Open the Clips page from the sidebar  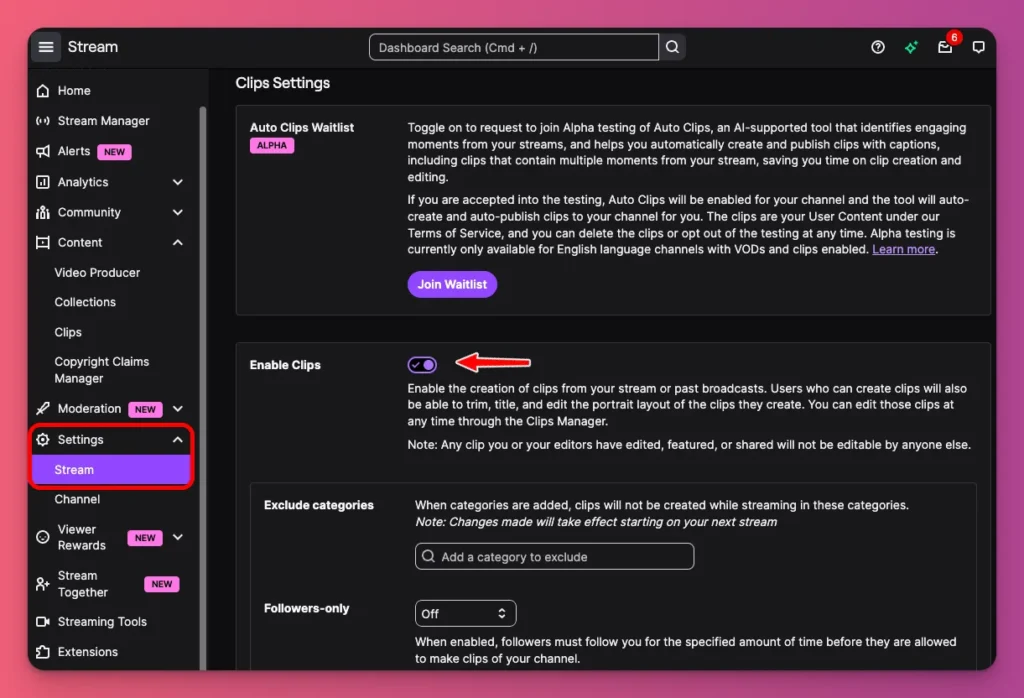coord(68,332)
